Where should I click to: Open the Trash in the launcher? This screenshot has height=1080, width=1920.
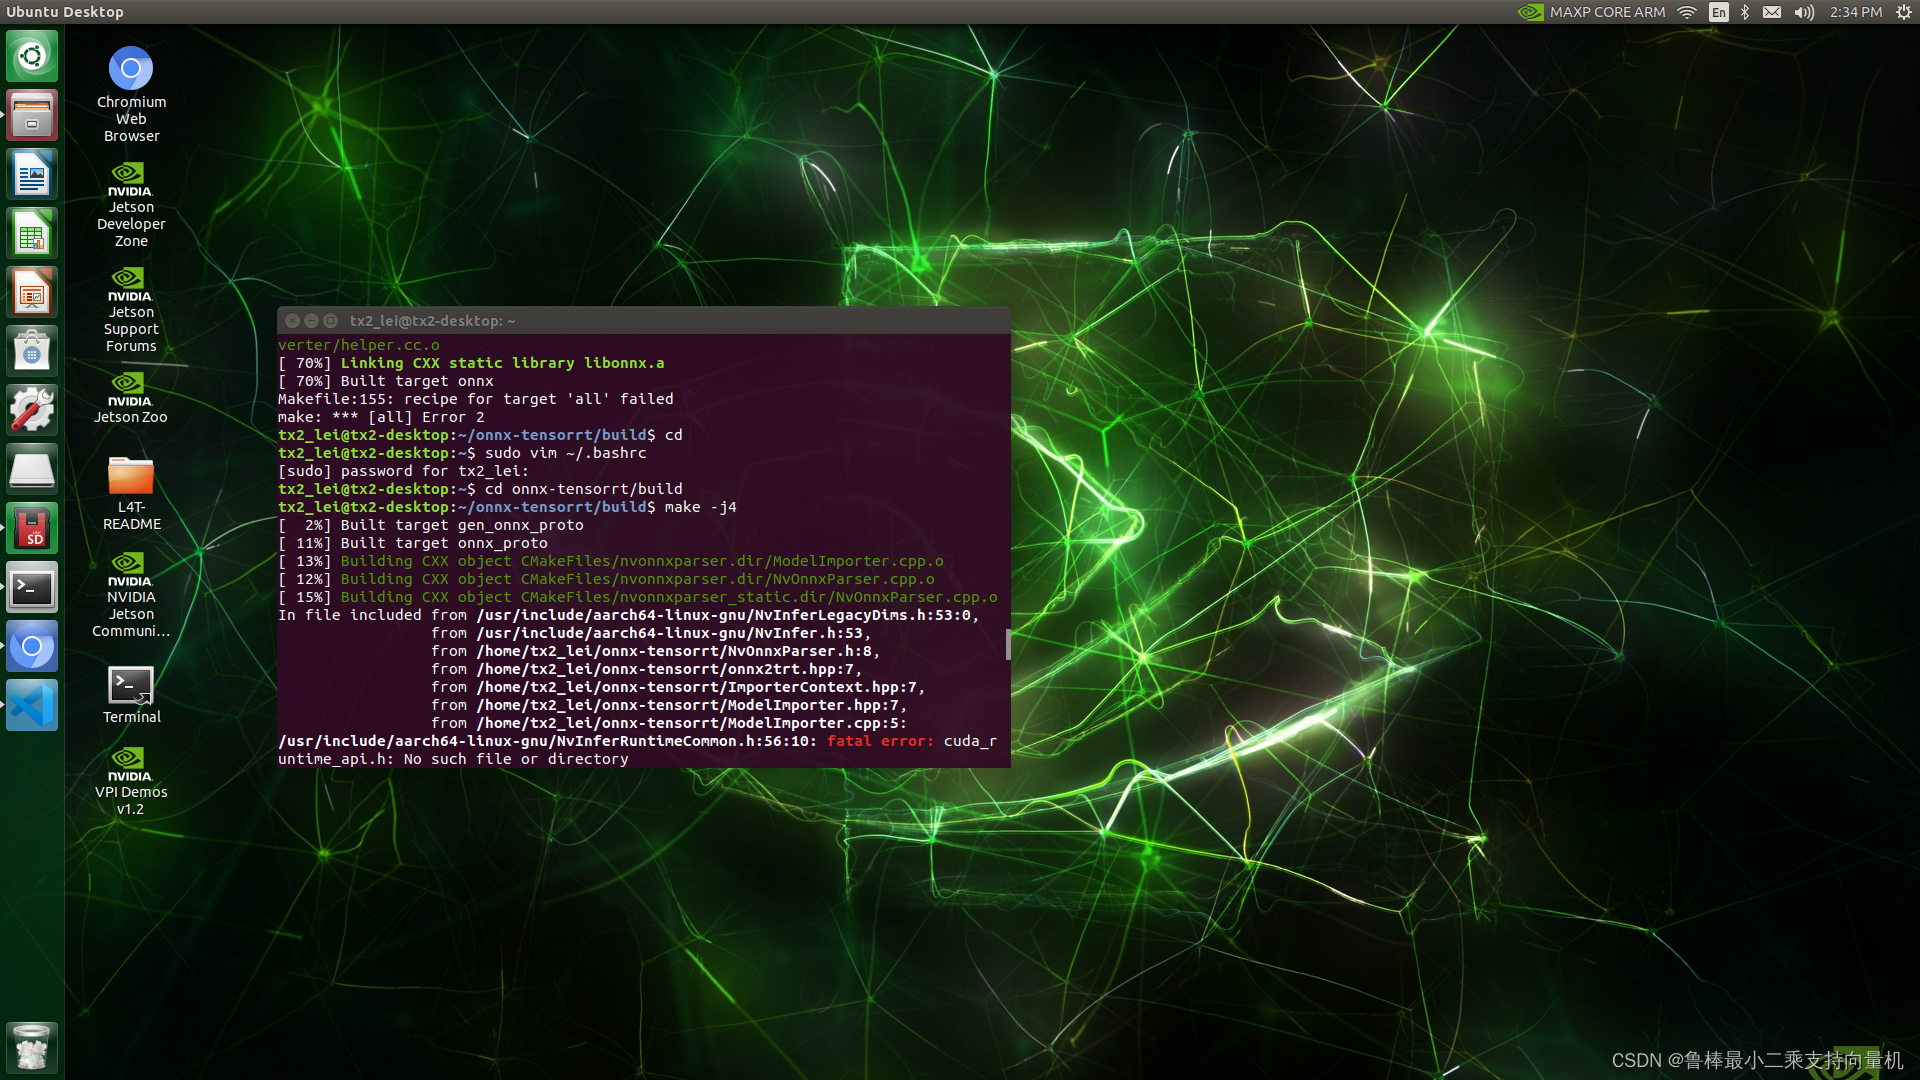[x=32, y=1047]
